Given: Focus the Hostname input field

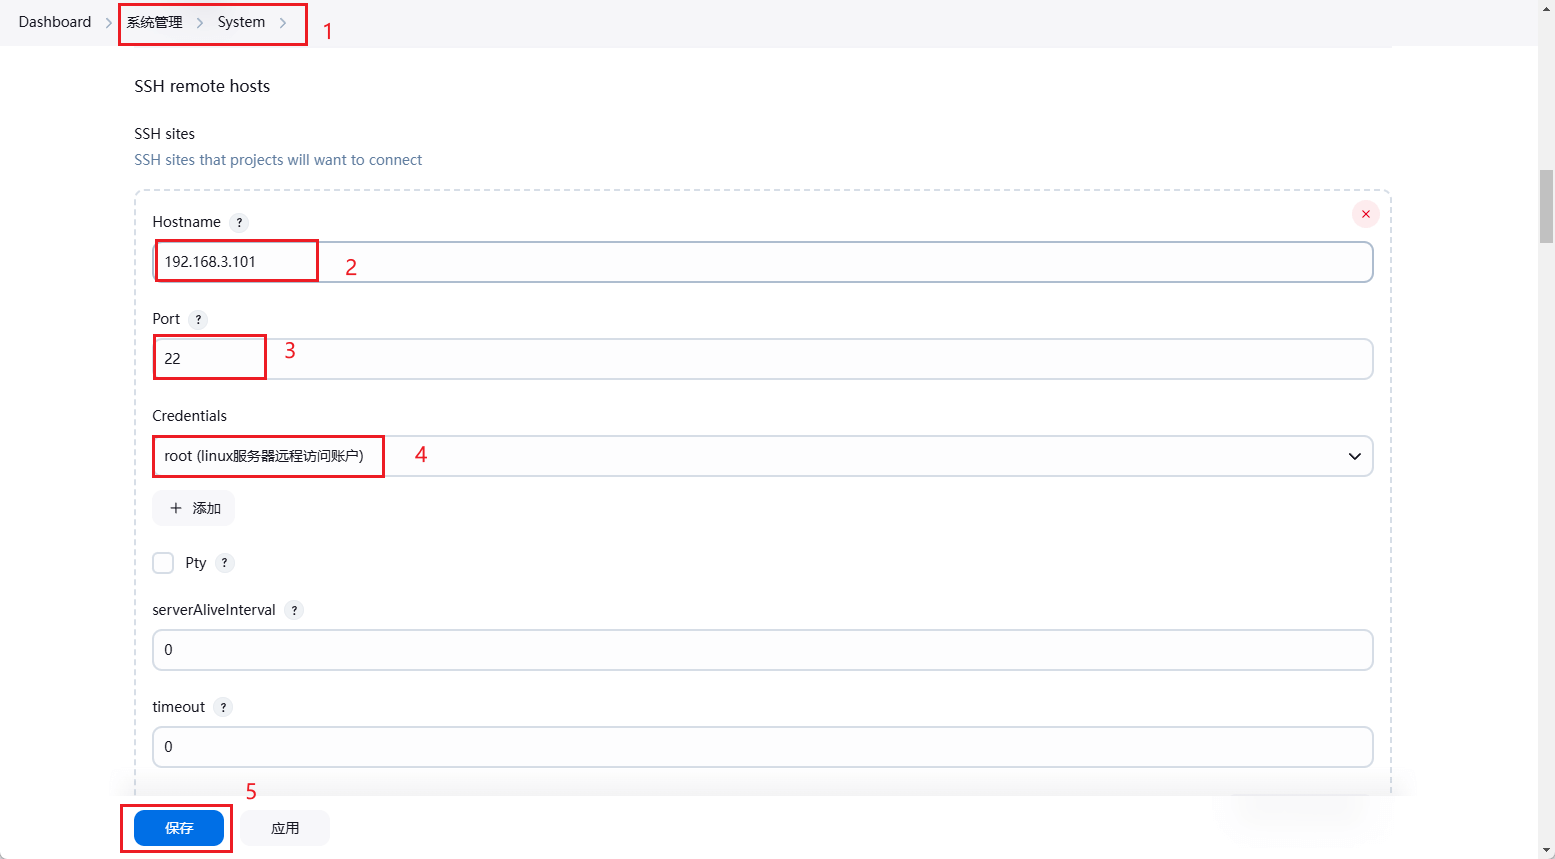Looking at the screenshot, I should click(x=762, y=262).
